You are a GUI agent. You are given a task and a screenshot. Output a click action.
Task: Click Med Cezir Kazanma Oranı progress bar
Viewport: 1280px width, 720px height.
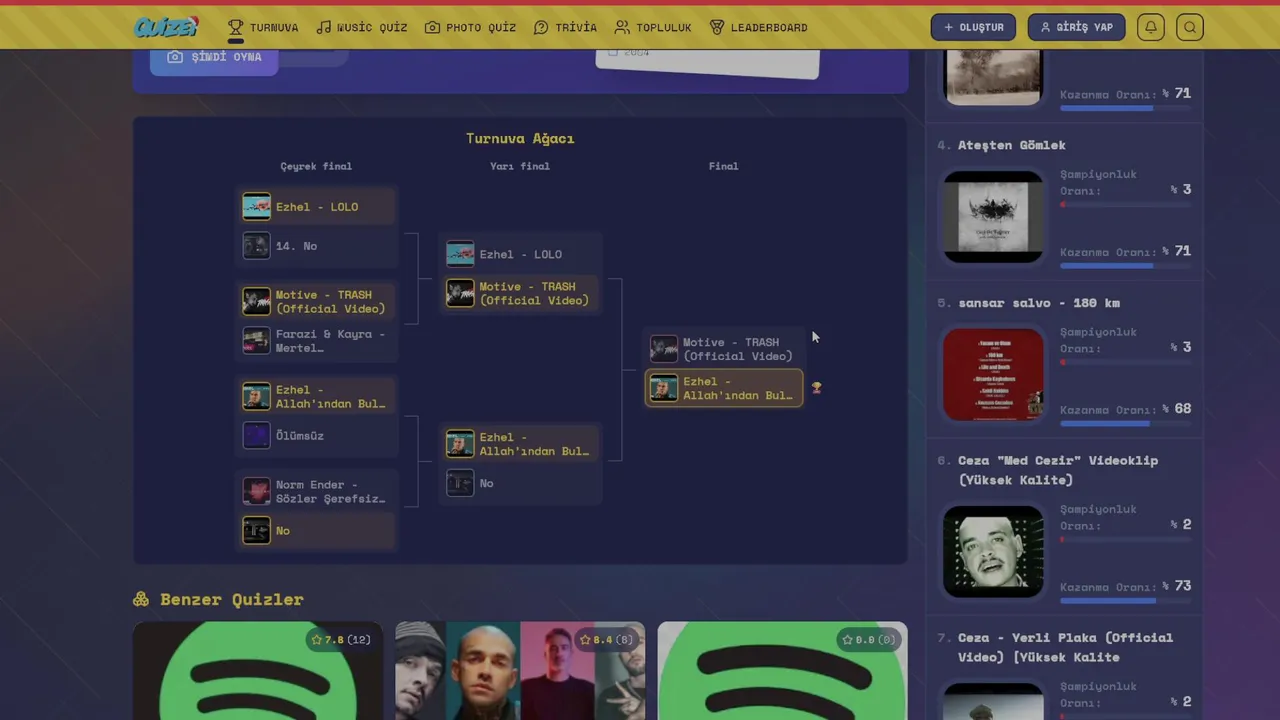point(1126,601)
